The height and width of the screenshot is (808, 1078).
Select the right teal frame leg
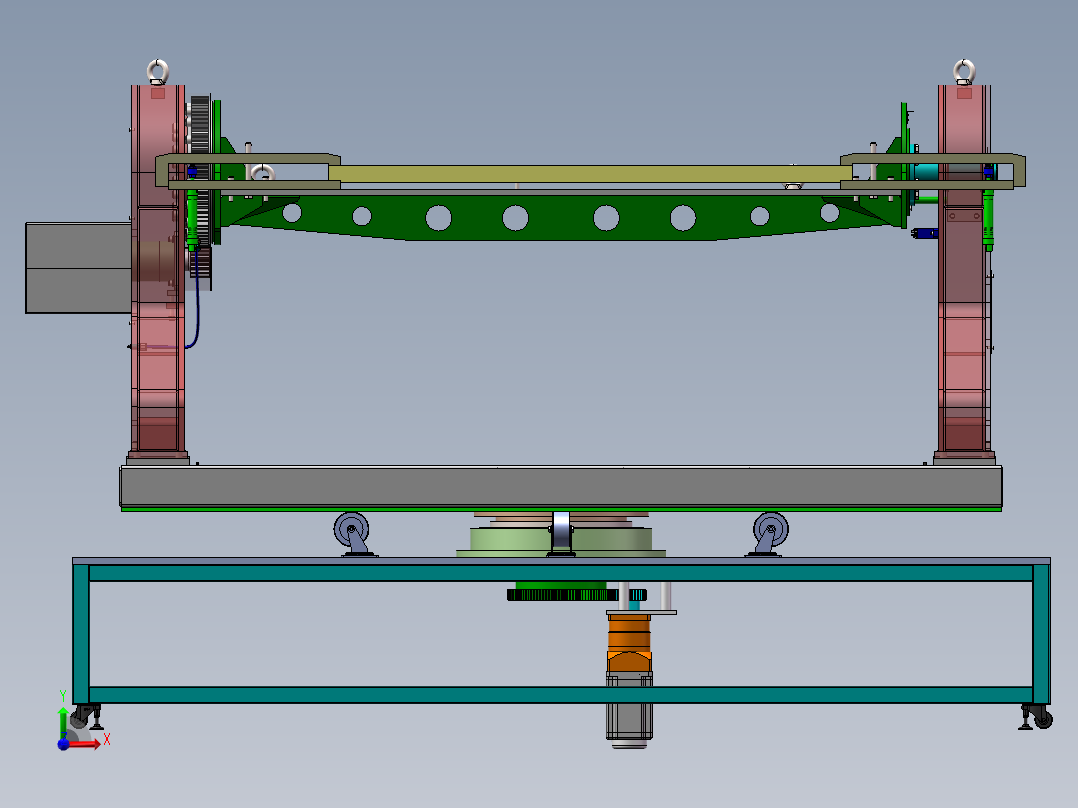(x=1041, y=633)
